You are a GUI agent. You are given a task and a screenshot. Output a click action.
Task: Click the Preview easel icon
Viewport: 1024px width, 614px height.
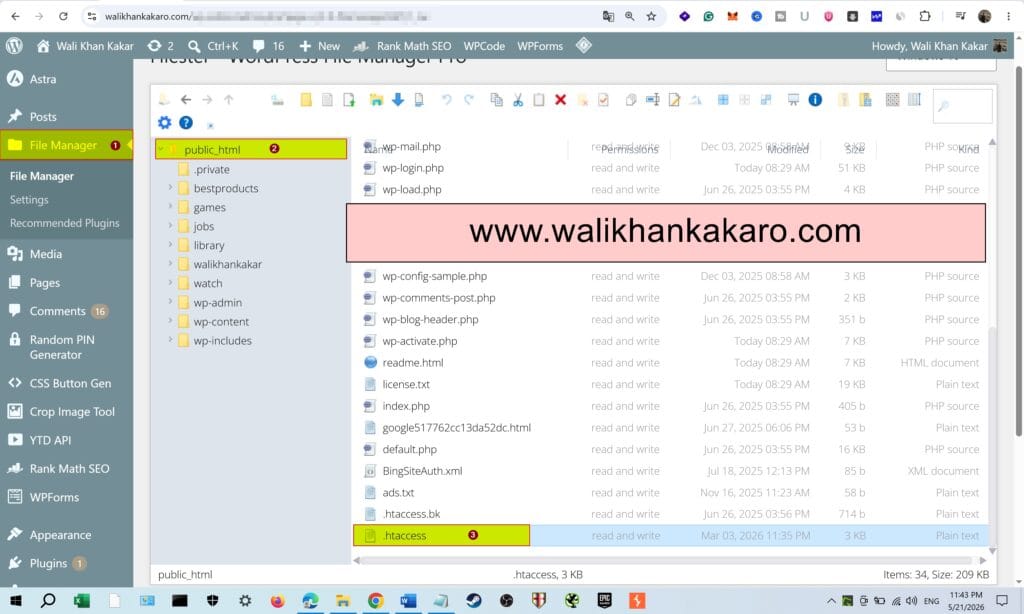pos(793,99)
